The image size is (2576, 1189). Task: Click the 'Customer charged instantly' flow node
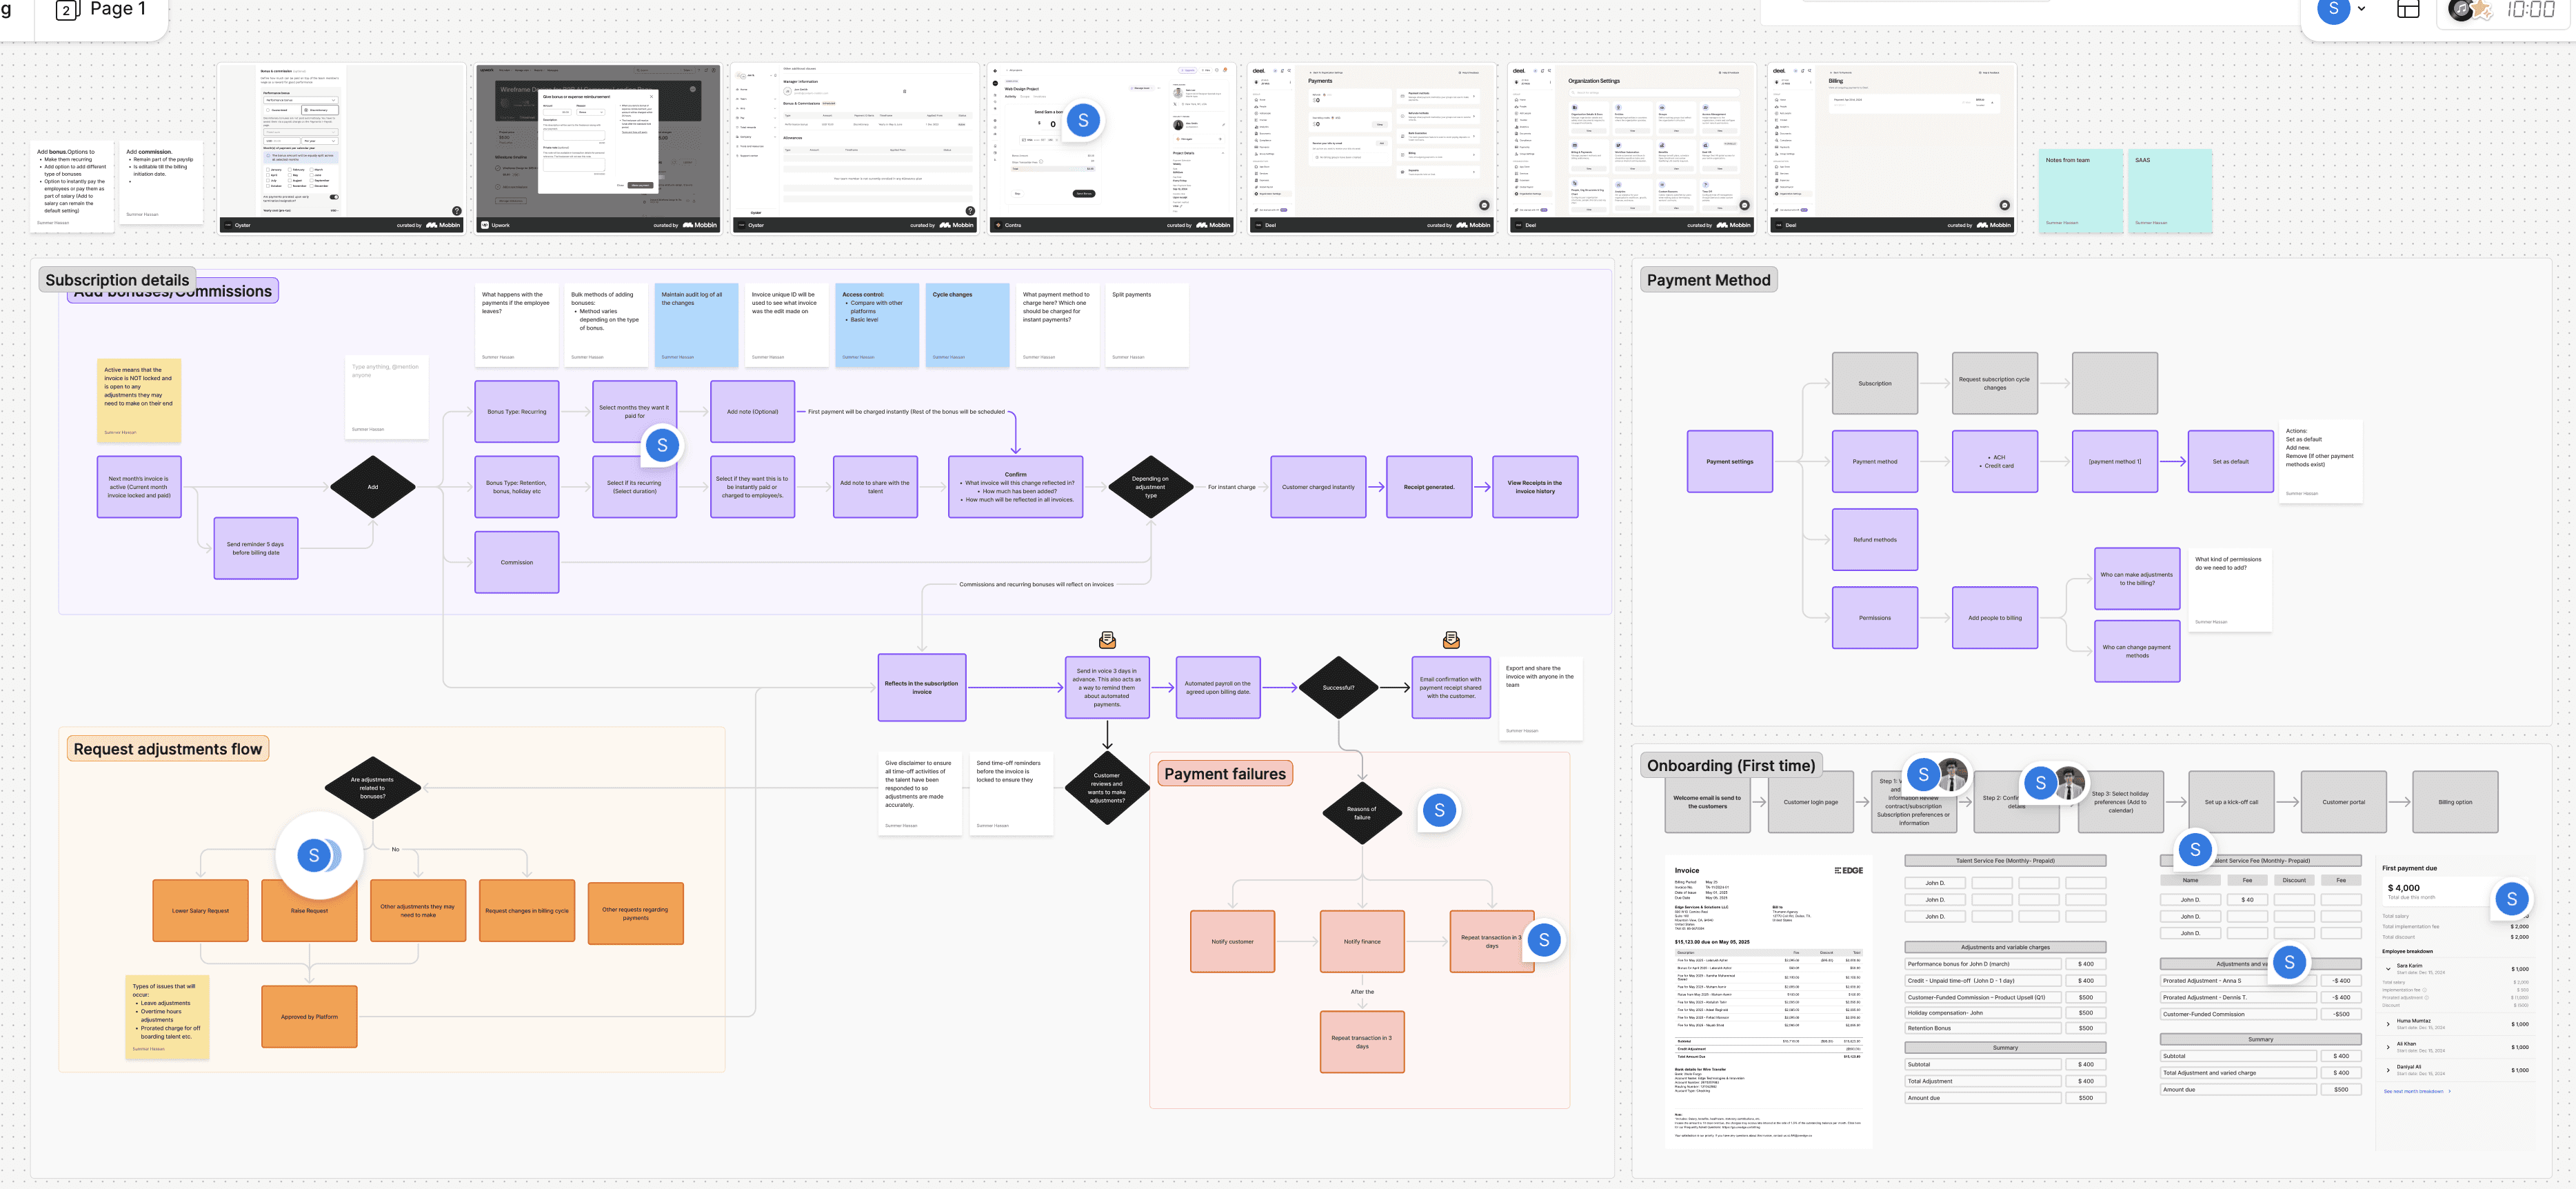pos(1318,487)
